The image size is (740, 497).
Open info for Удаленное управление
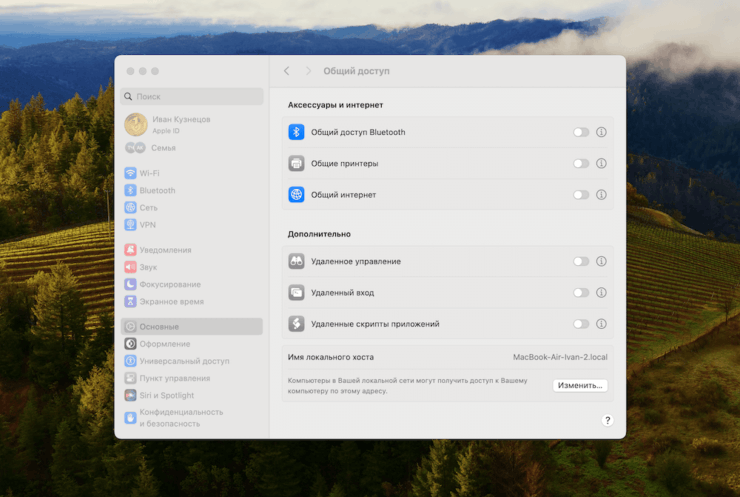(602, 261)
